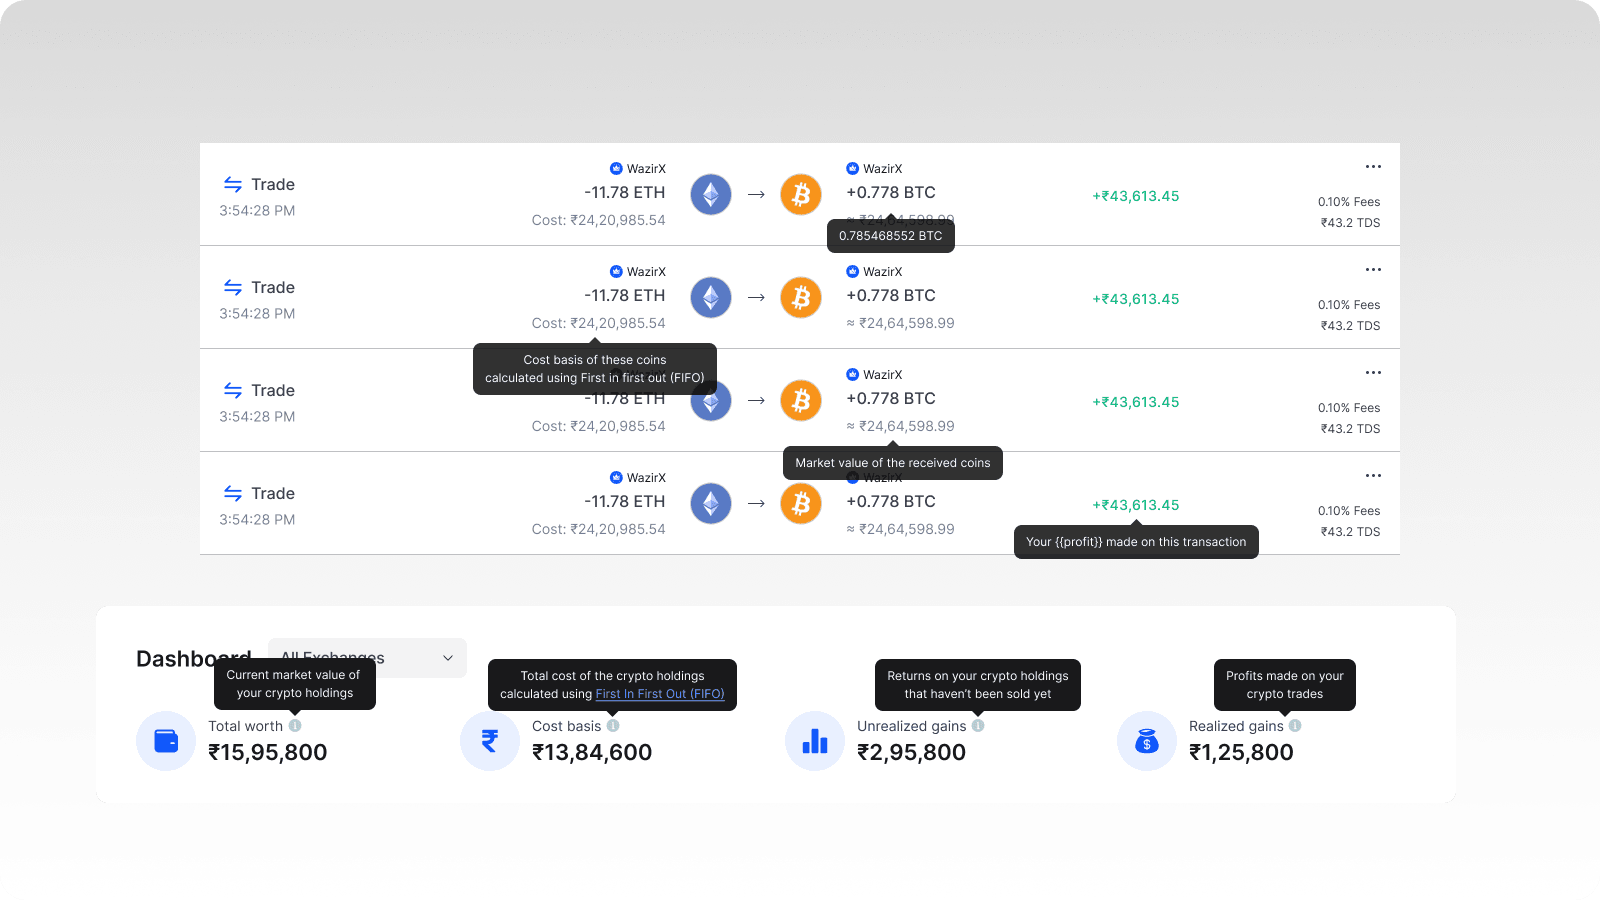Click wallet icon for Total worth
Image resolution: width=1600 pixels, height=900 pixels.
tap(166, 741)
